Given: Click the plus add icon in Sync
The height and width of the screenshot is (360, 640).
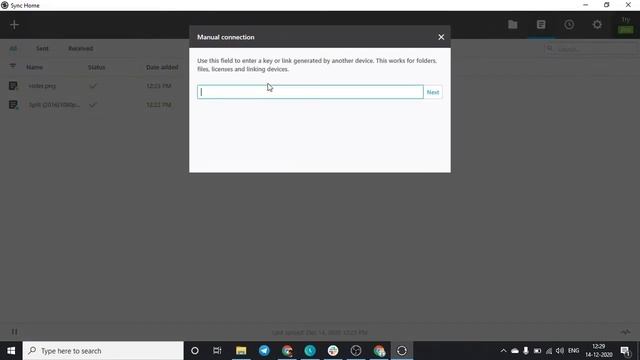Looking at the screenshot, I should coord(14,25).
